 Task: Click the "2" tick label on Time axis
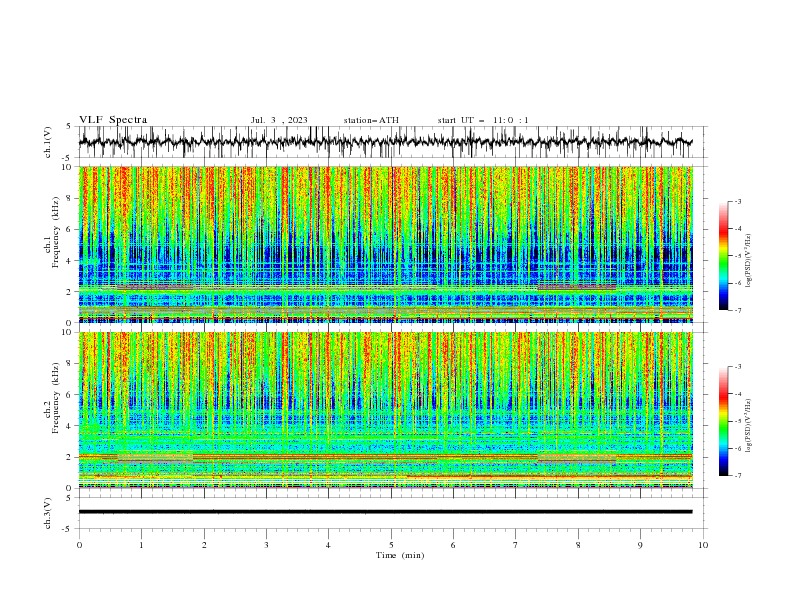pyautogui.click(x=204, y=545)
